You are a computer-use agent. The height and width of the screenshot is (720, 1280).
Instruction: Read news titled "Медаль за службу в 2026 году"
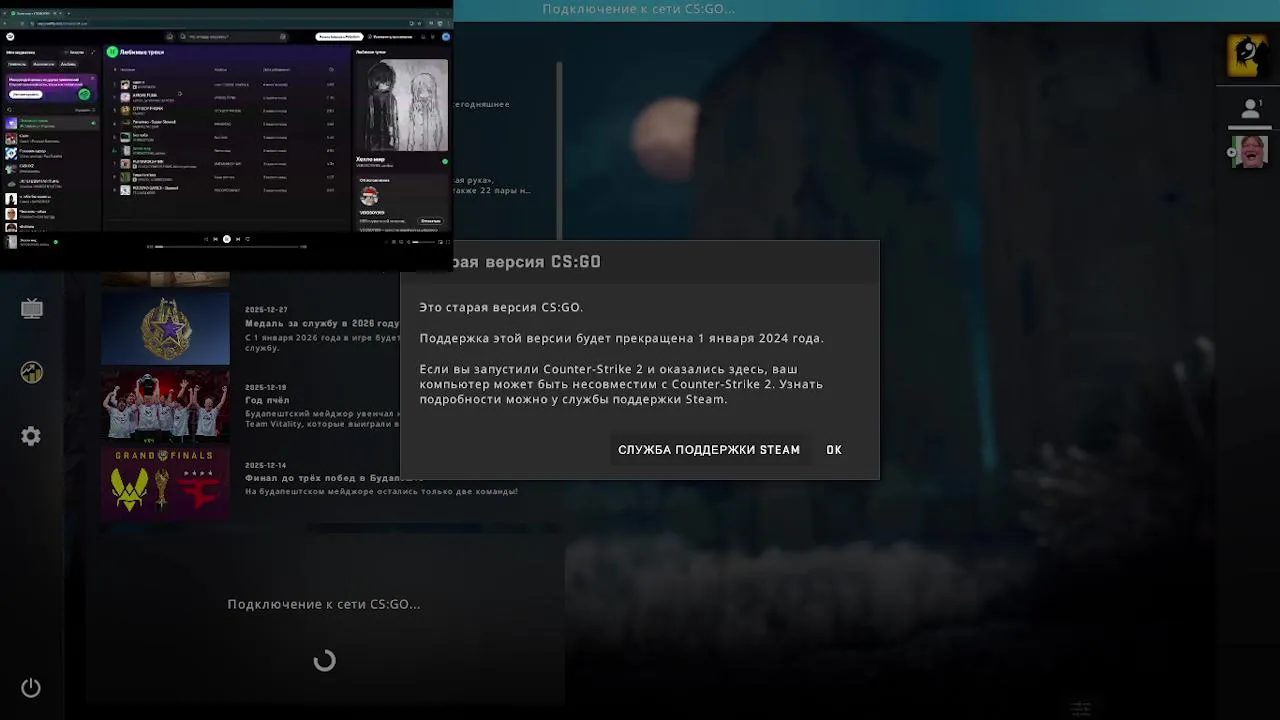pos(322,323)
